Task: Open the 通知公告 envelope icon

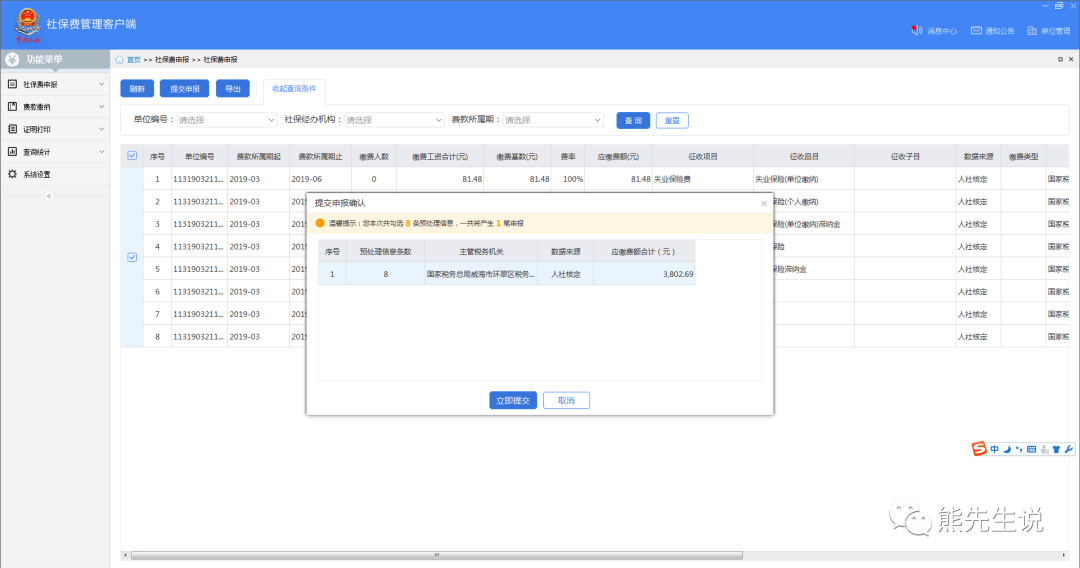Action: tap(976, 30)
